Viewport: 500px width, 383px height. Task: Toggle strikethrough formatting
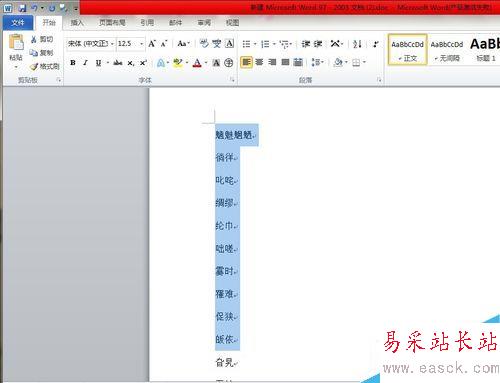118,63
